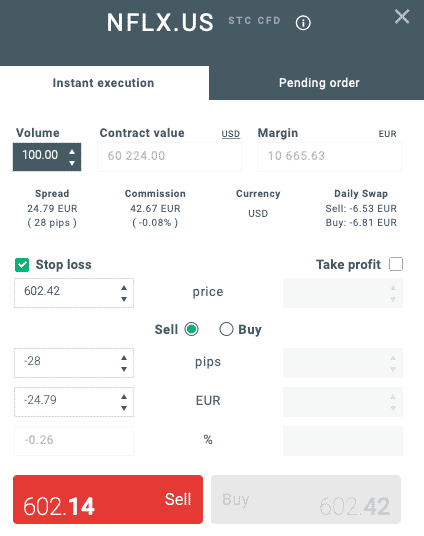The image size is (424, 536).
Task: Click the grey Buy 602.42 button
Action: tap(306, 499)
